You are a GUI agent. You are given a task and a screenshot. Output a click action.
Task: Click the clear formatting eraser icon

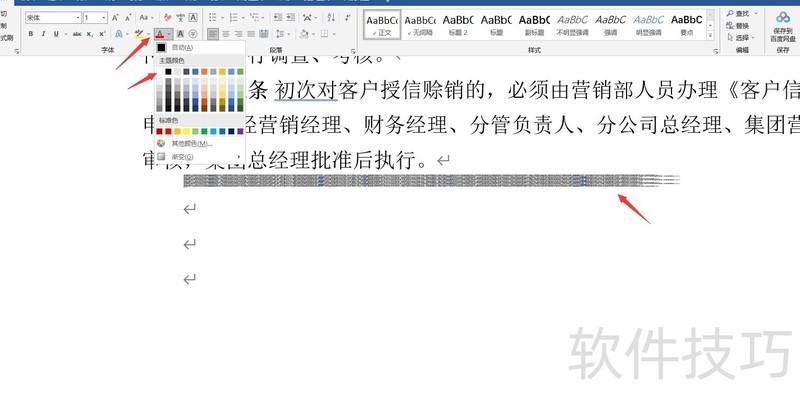[x=169, y=18]
